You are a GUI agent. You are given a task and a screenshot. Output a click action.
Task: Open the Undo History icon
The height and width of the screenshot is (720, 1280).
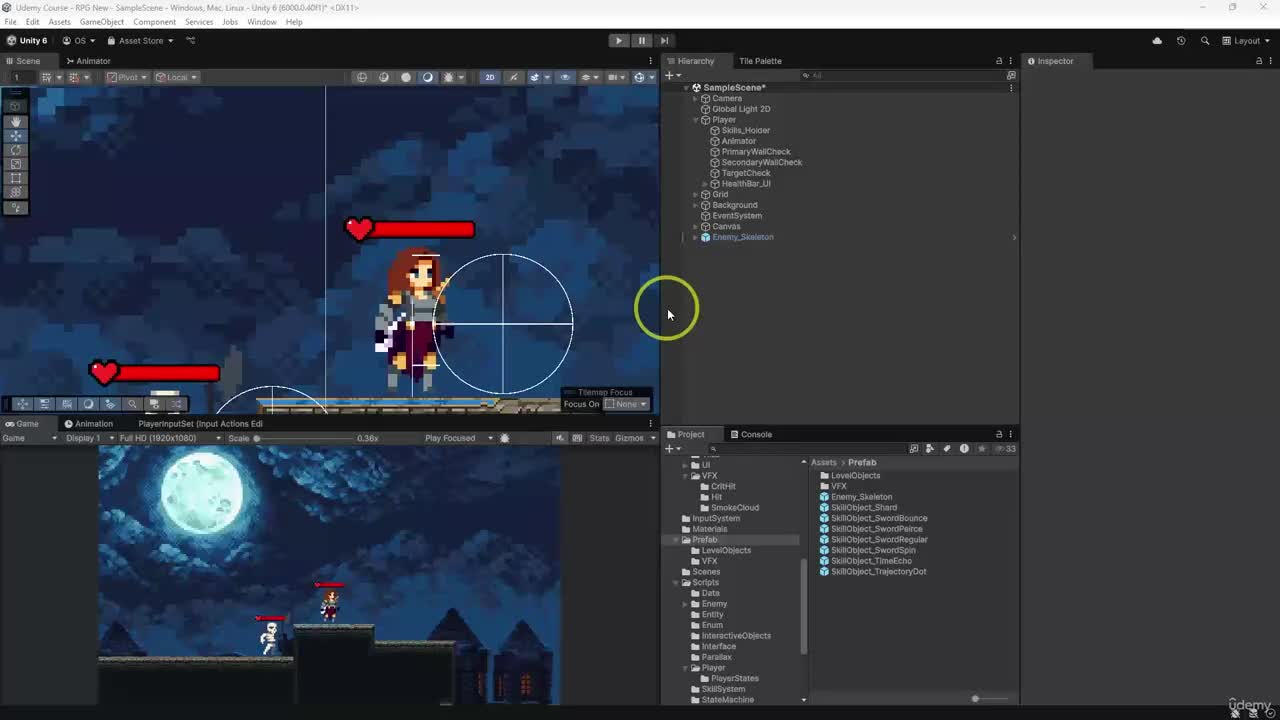point(1181,41)
